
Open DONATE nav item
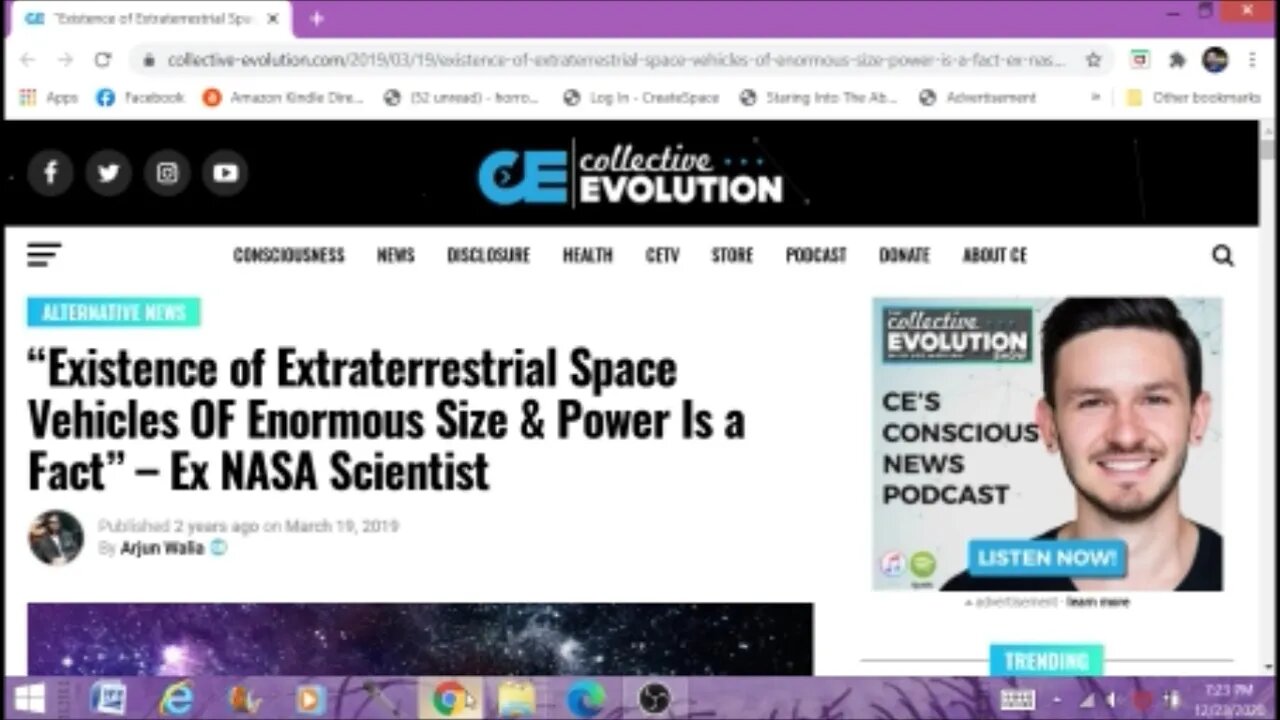904,256
